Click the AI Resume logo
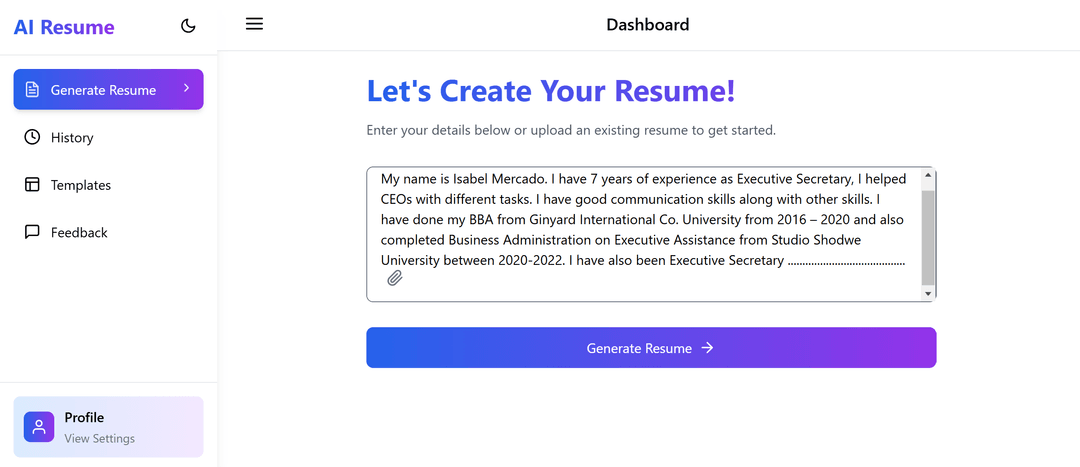The image size is (1080, 467). [x=64, y=28]
